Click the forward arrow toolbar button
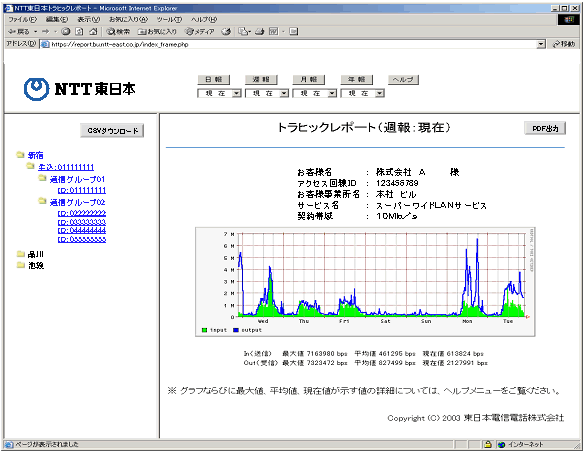 46,32
